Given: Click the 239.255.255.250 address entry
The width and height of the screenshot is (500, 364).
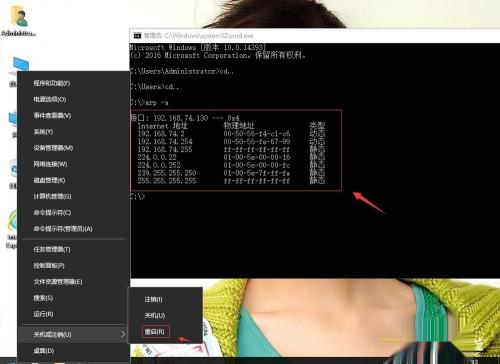Looking at the screenshot, I should point(167,173).
